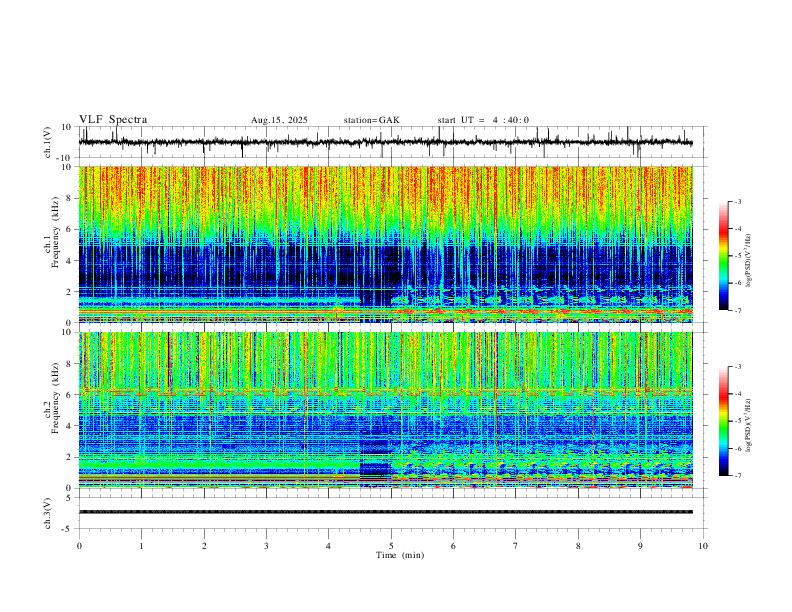Viewport: 792px width, 612px height.
Task: Click the "station=GAK" label
Action: [x=371, y=120]
